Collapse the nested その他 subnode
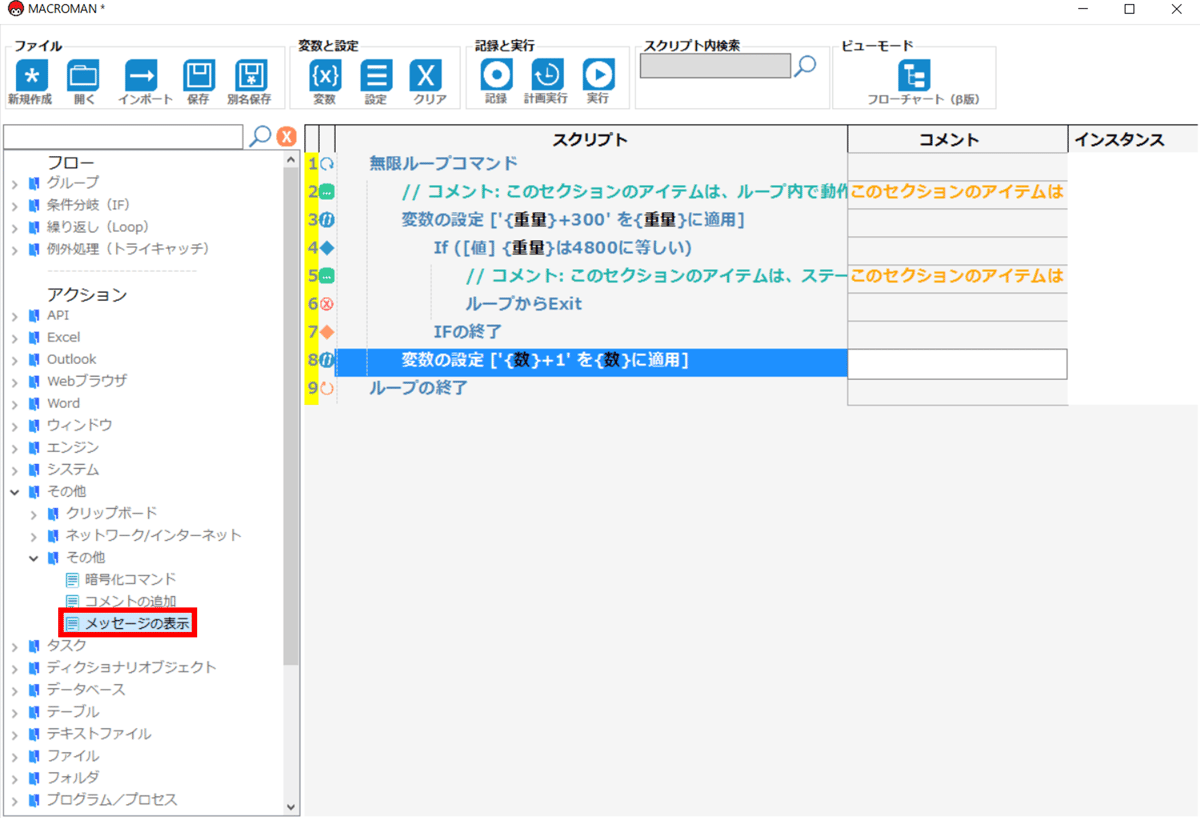The width and height of the screenshot is (1200, 818). click(34, 558)
